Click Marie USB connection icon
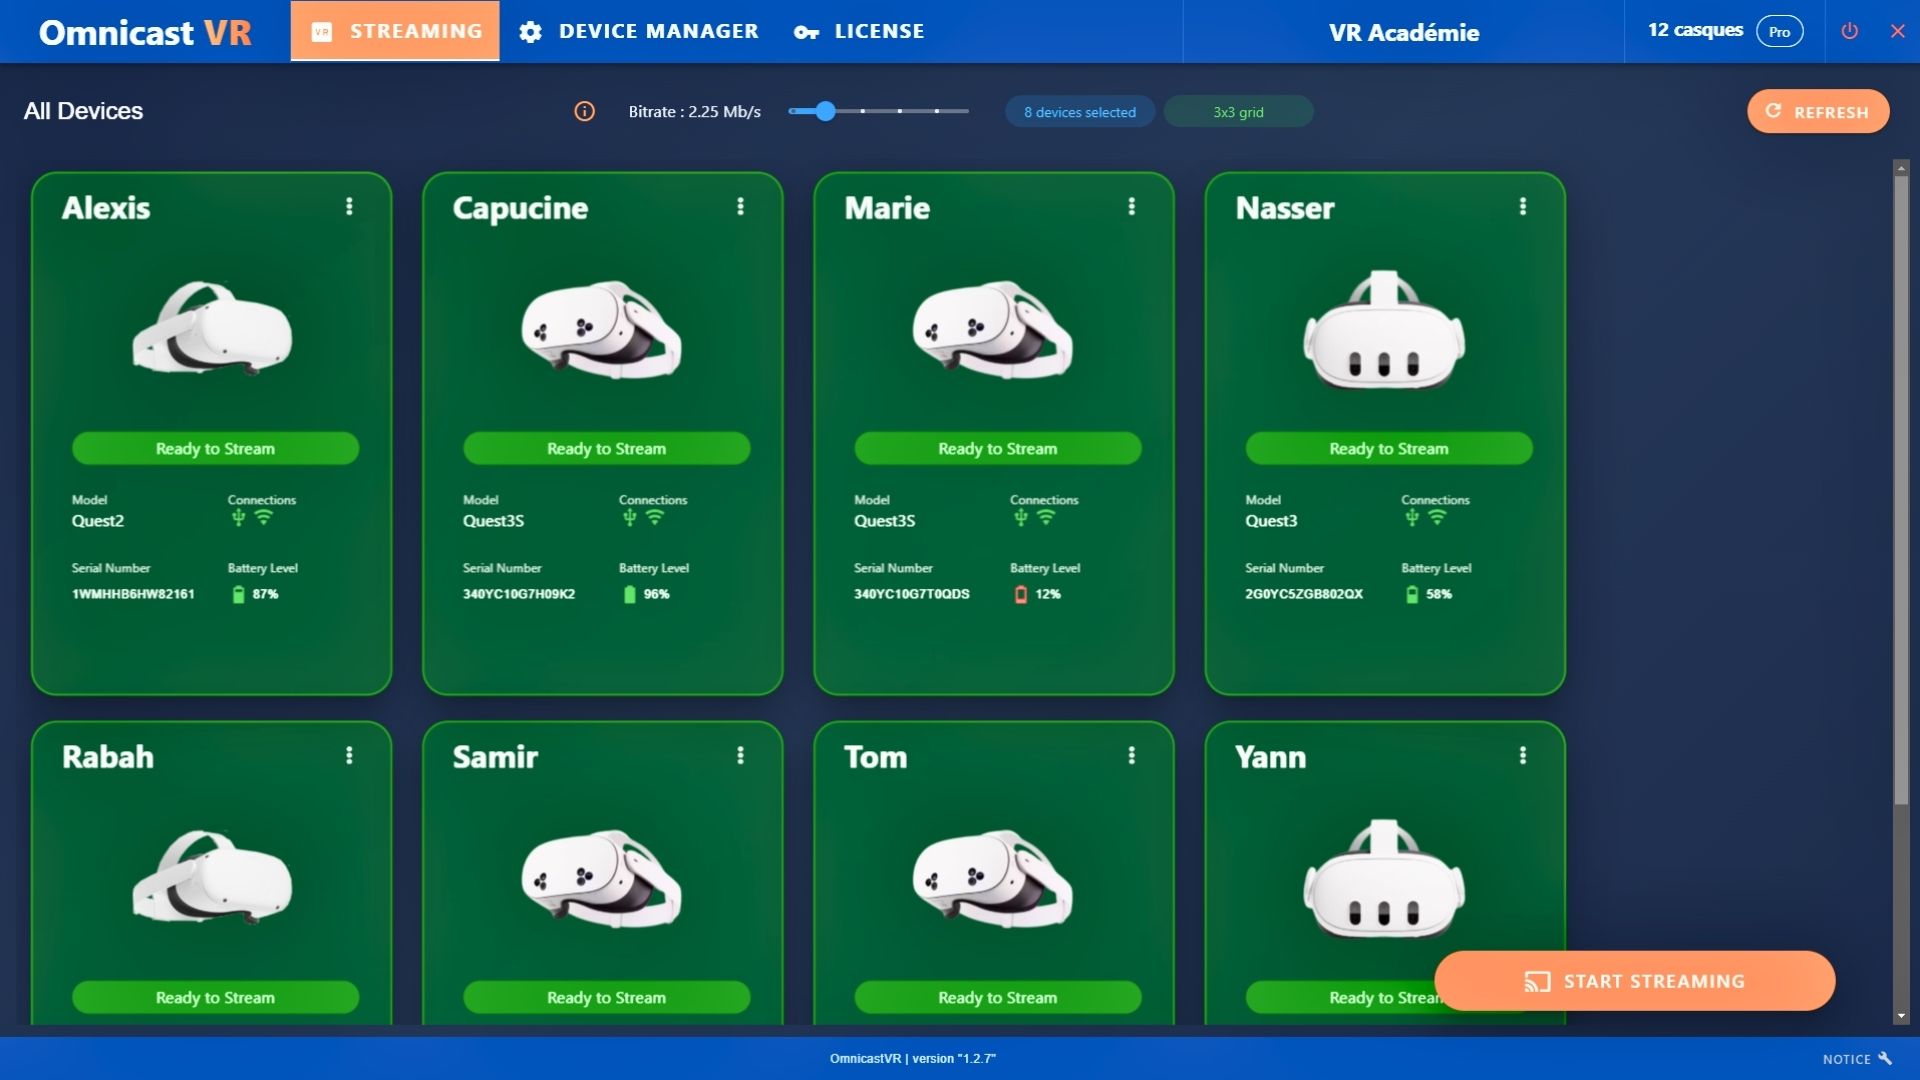 (1020, 517)
